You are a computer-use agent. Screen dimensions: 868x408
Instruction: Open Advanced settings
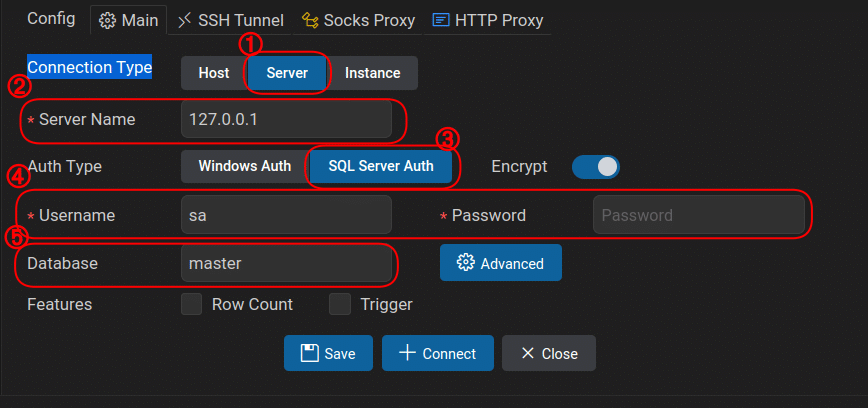pos(501,263)
